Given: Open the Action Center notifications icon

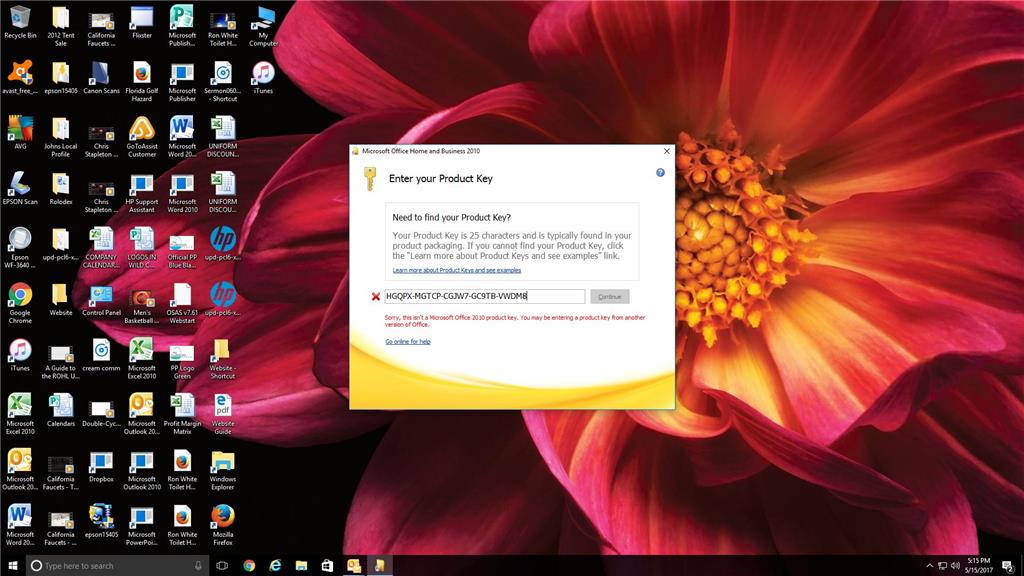Looking at the screenshot, I should 1008,566.
